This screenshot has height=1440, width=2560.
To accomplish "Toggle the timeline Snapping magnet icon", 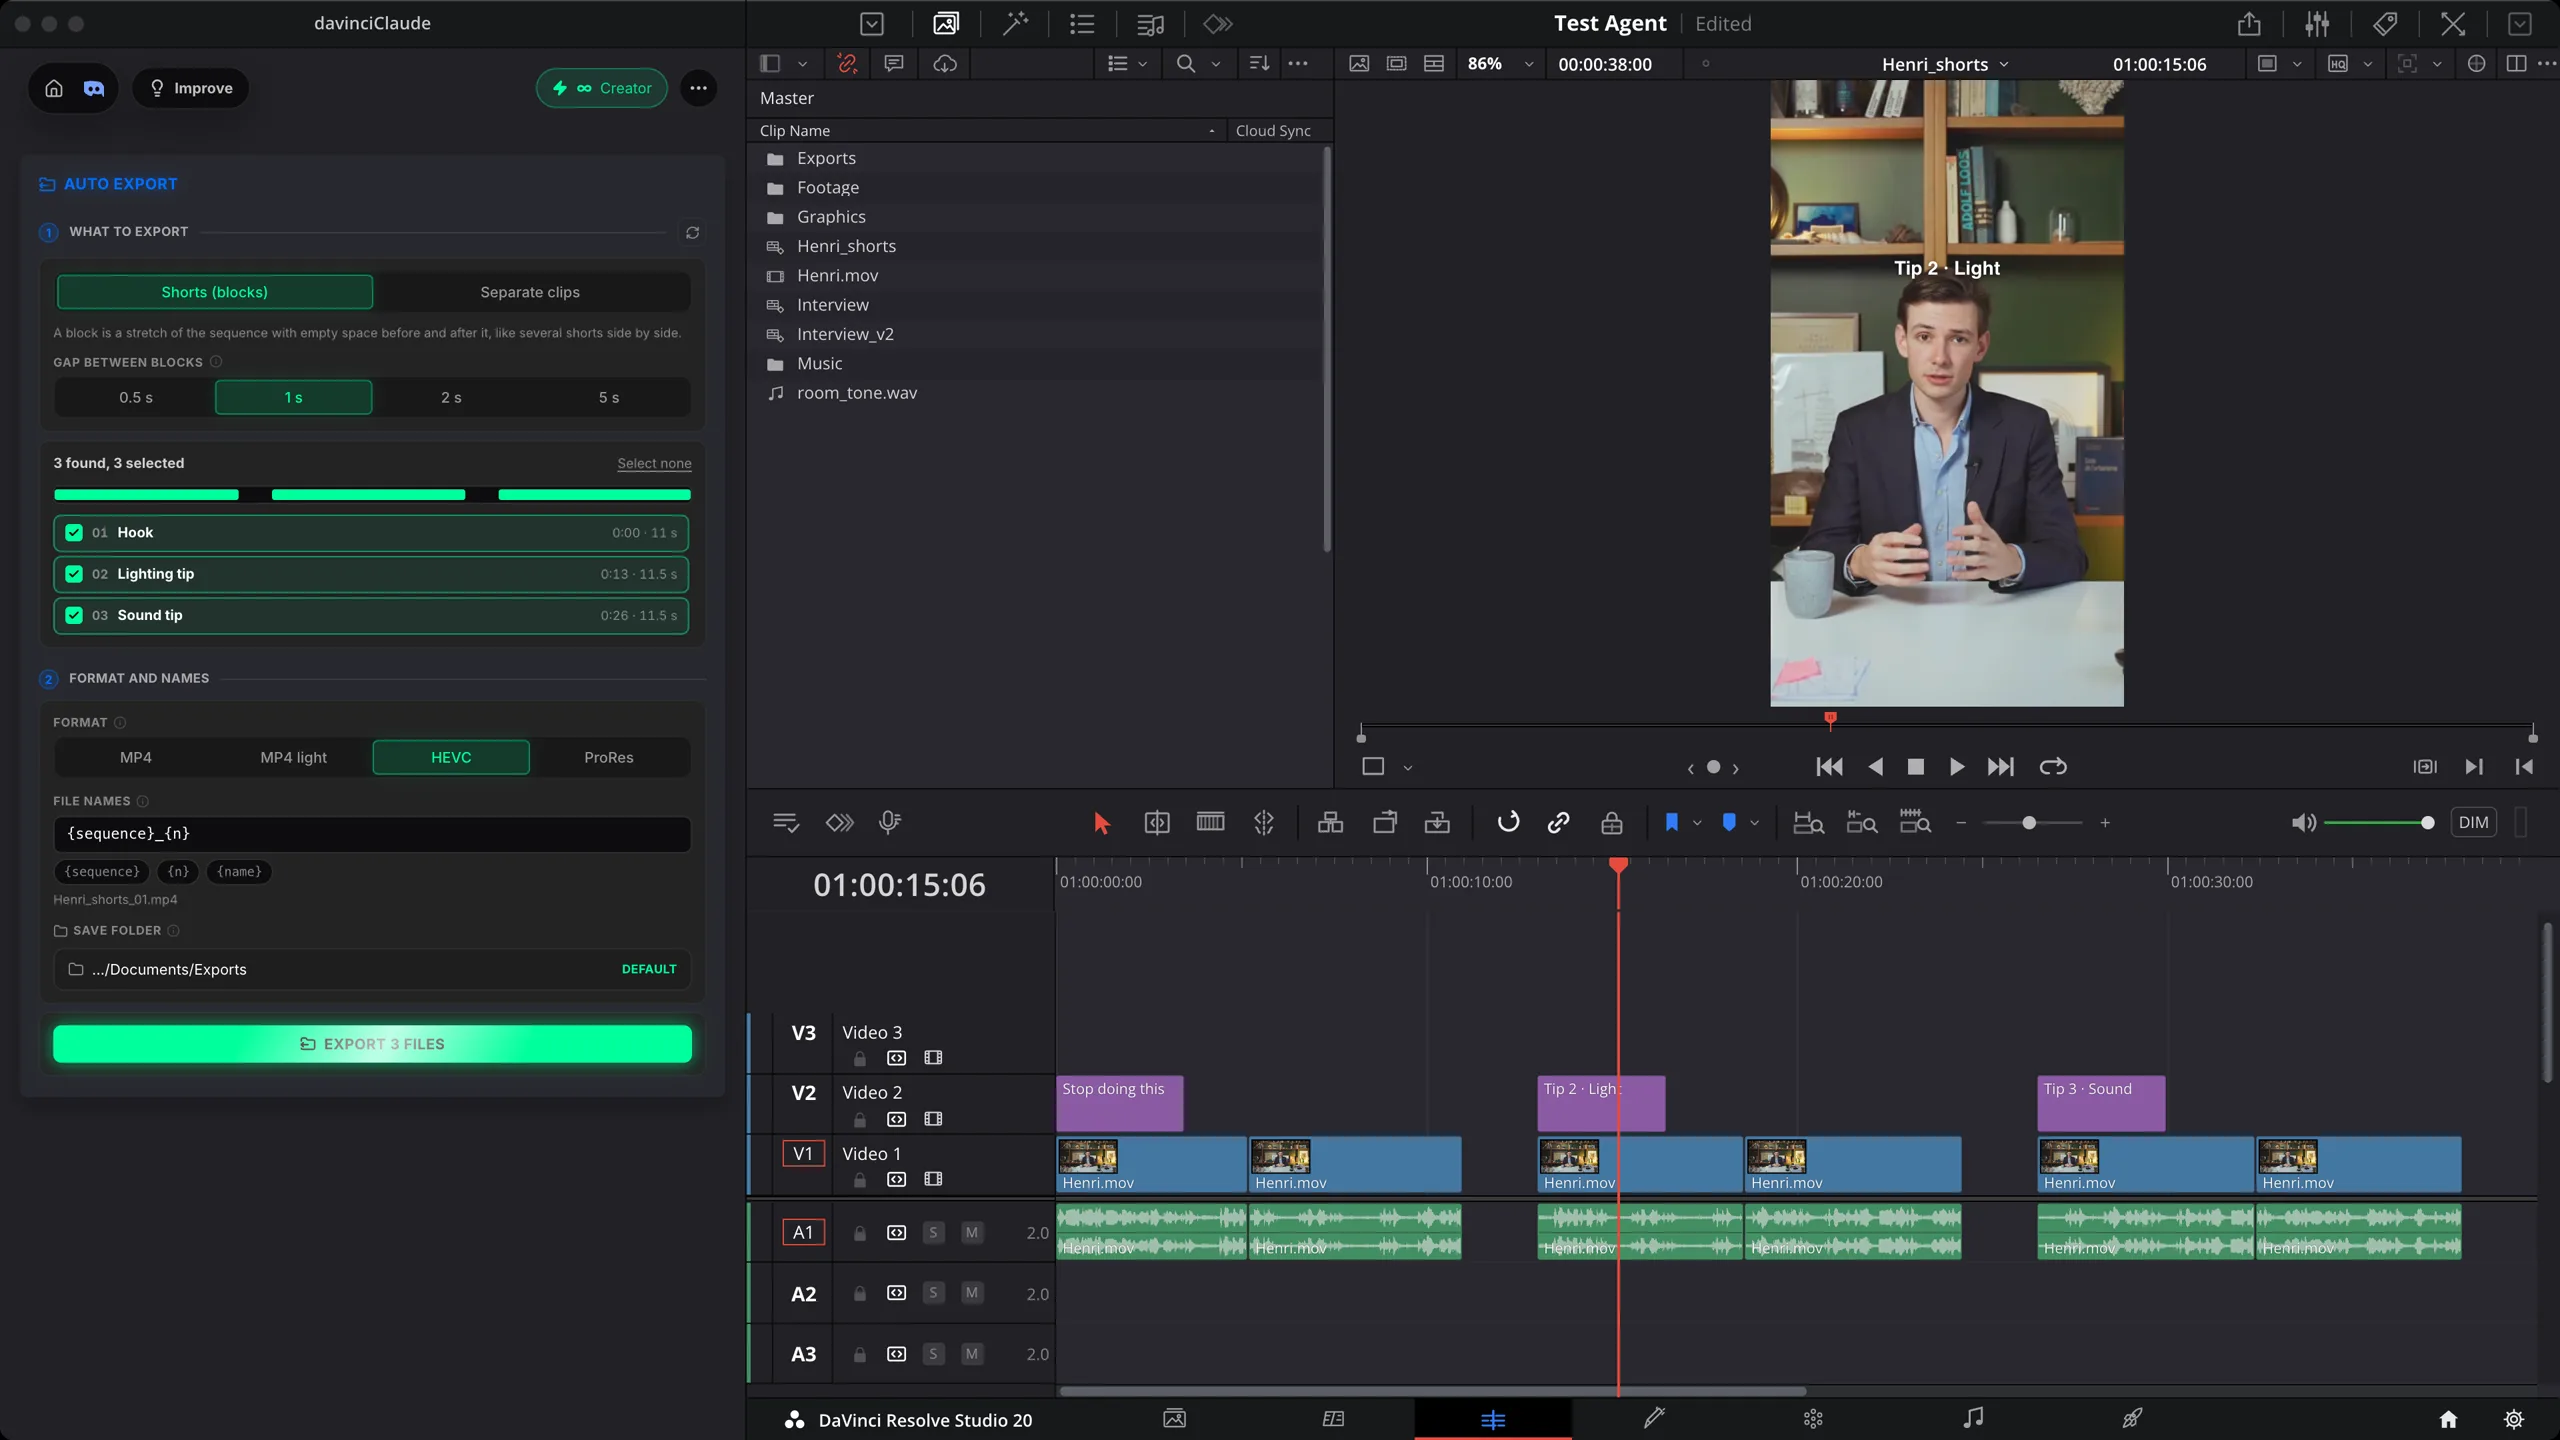I will tap(1508, 822).
